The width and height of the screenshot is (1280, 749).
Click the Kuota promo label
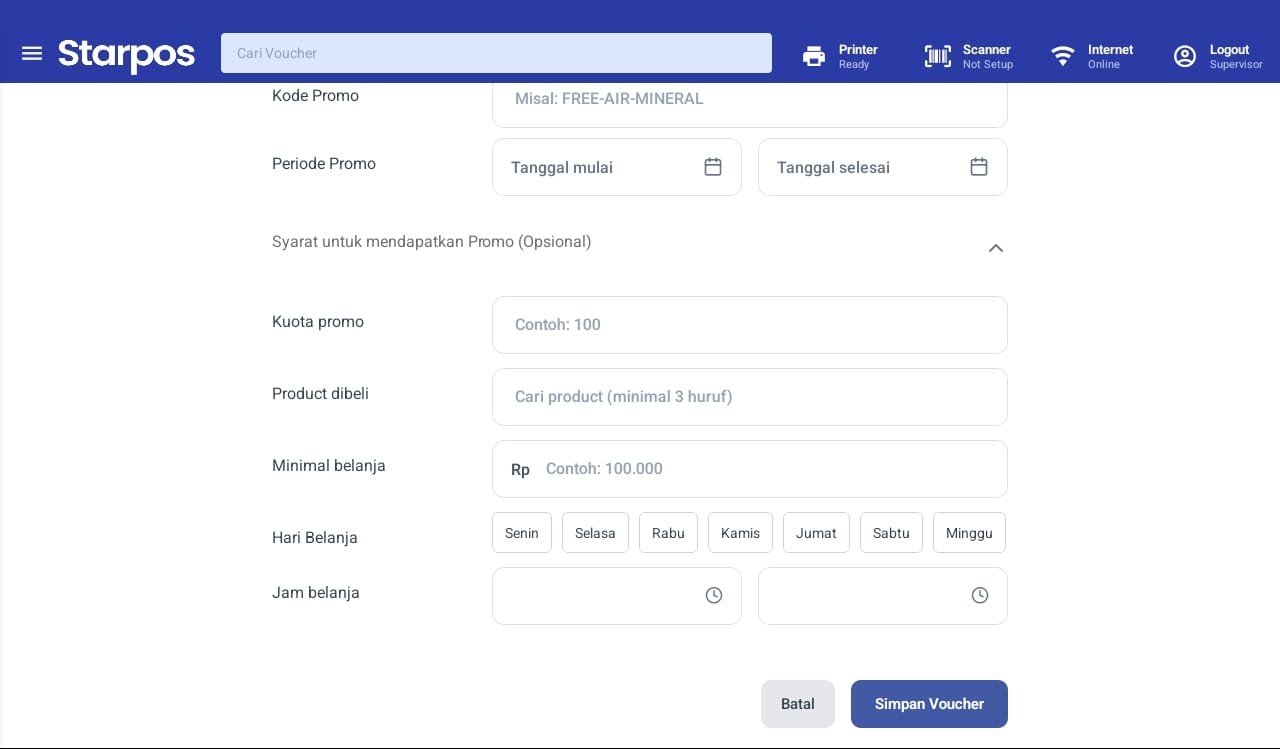[x=318, y=322]
